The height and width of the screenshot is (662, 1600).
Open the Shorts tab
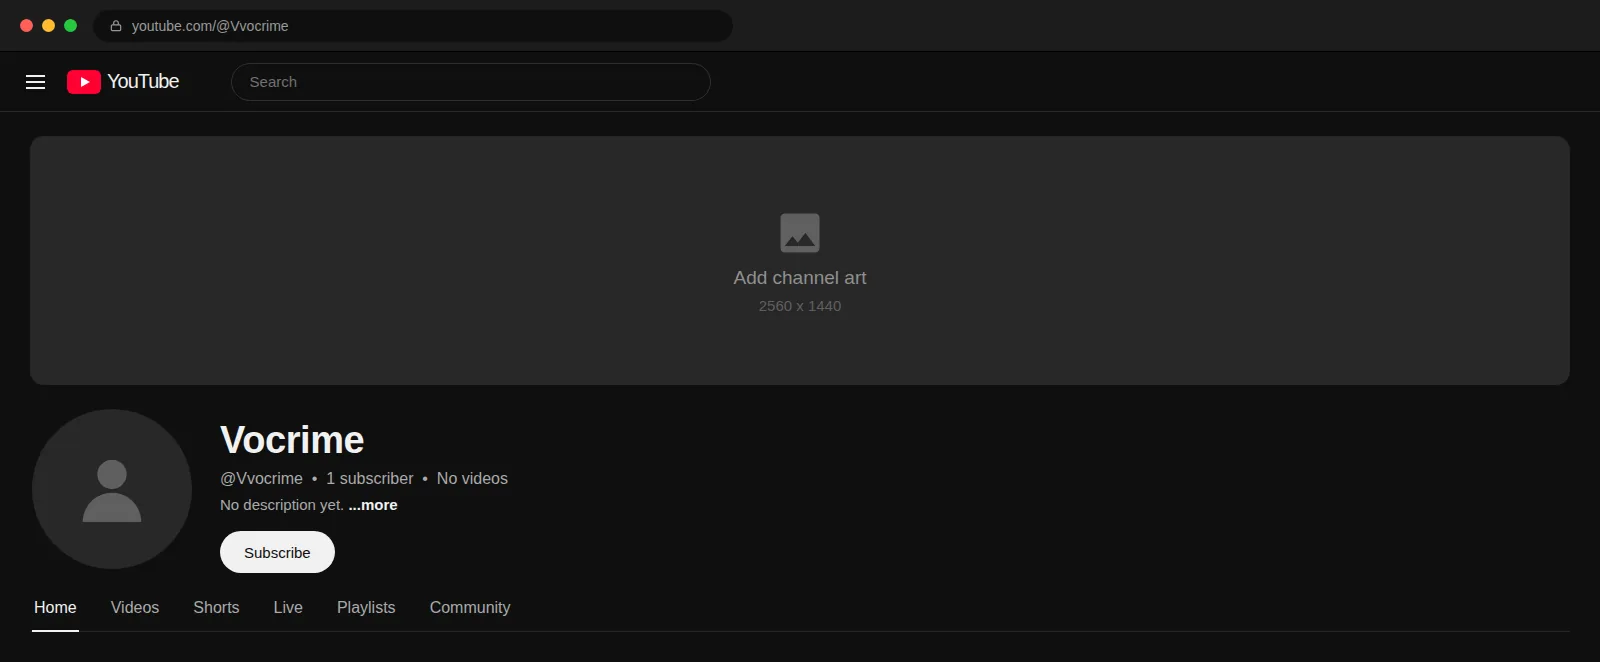pos(216,607)
